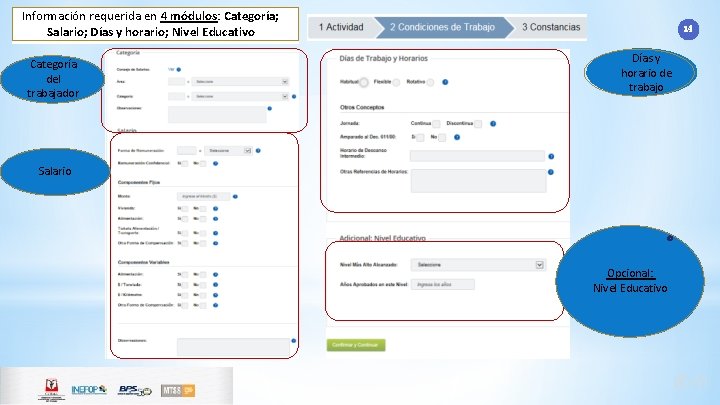Open help icon next to Categoría dropdown

click(294, 96)
